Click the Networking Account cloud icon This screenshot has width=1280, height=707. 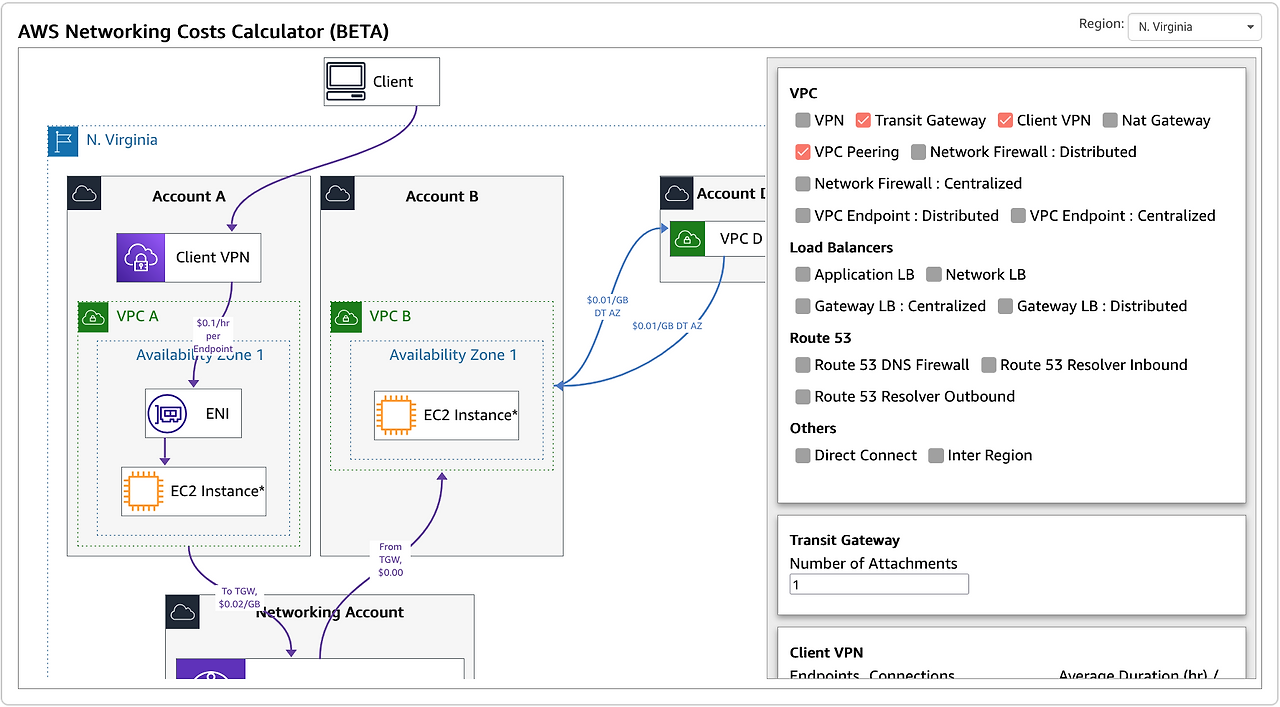[x=182, y=612]
